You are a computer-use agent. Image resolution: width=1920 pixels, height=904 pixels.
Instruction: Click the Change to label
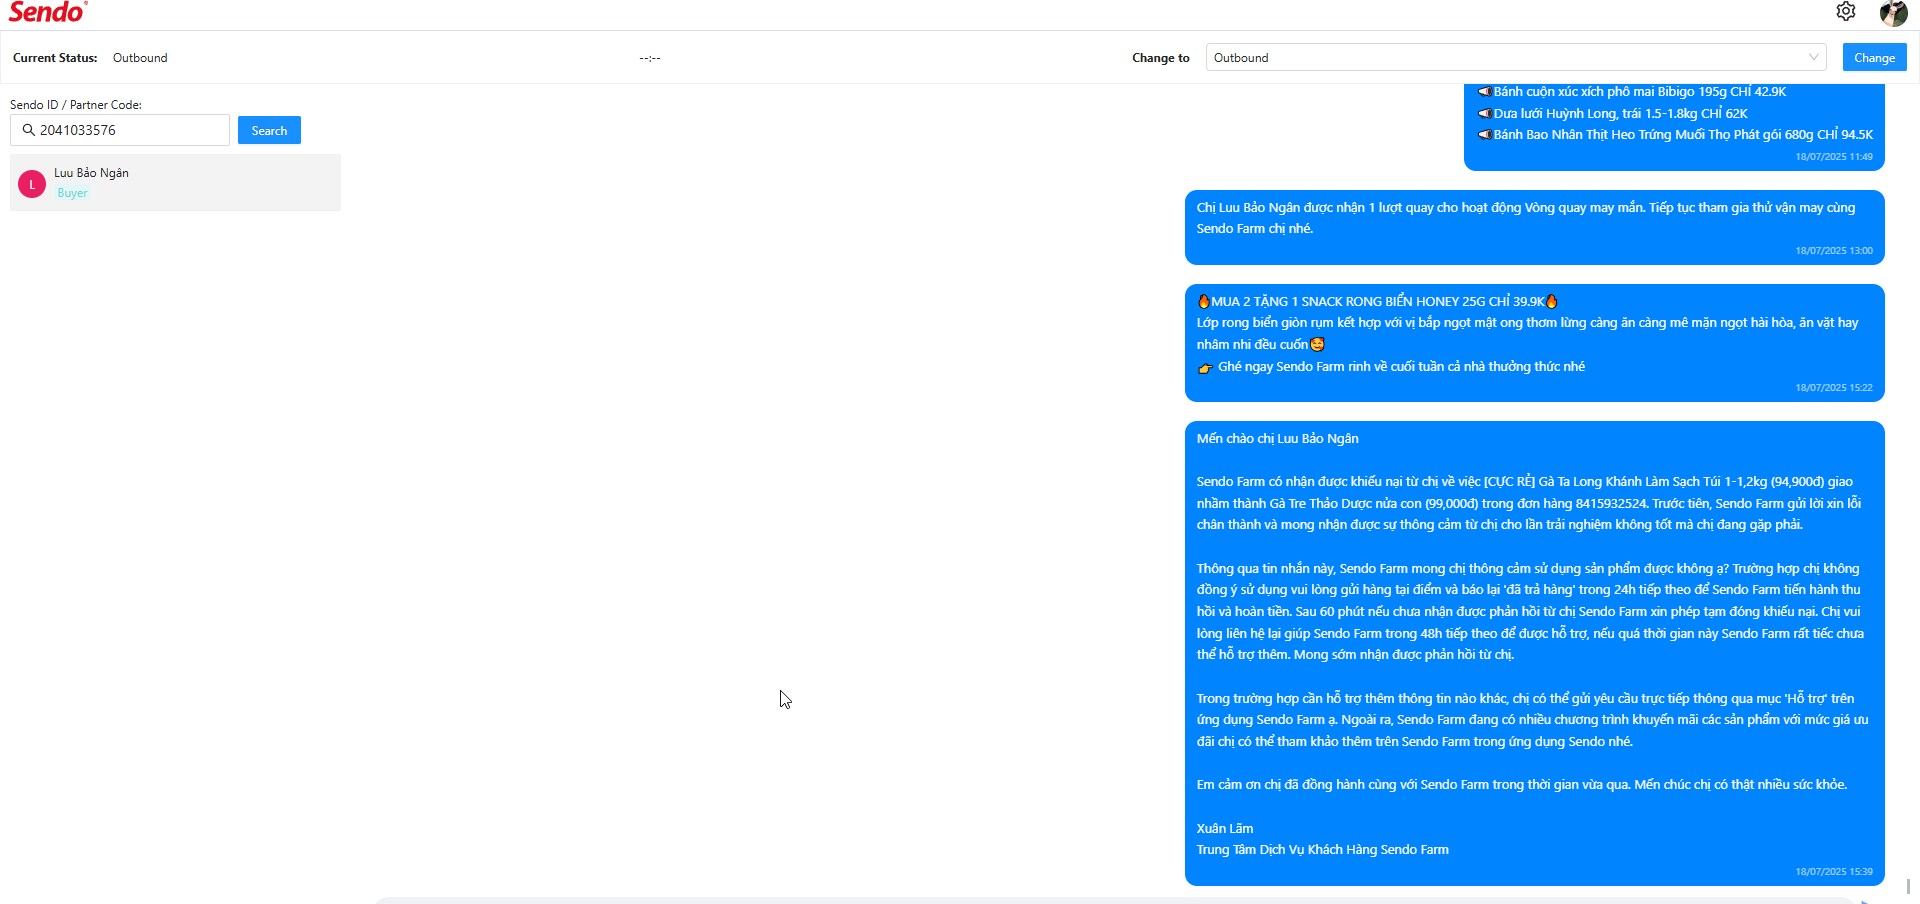1161,58
